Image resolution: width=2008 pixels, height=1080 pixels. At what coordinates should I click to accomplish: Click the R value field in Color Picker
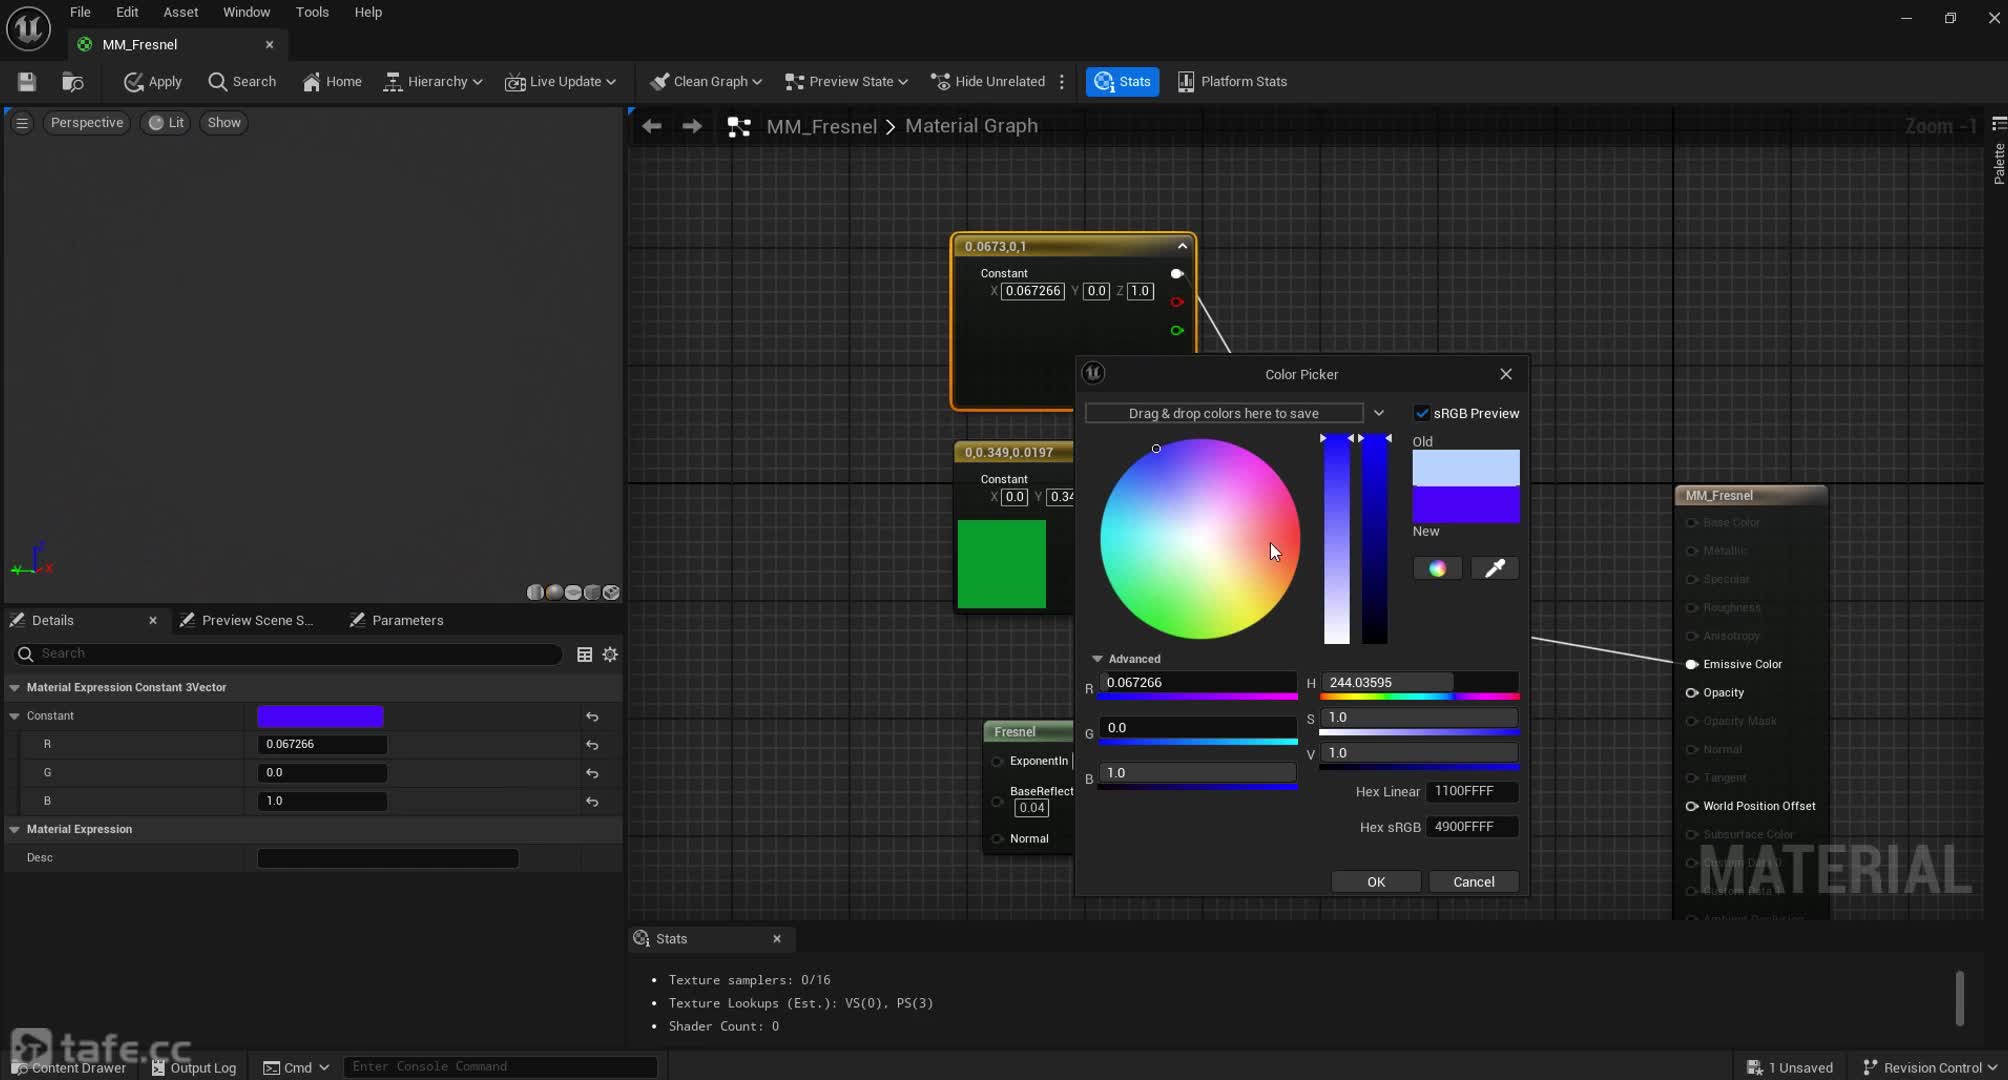tap(1198, 683)
